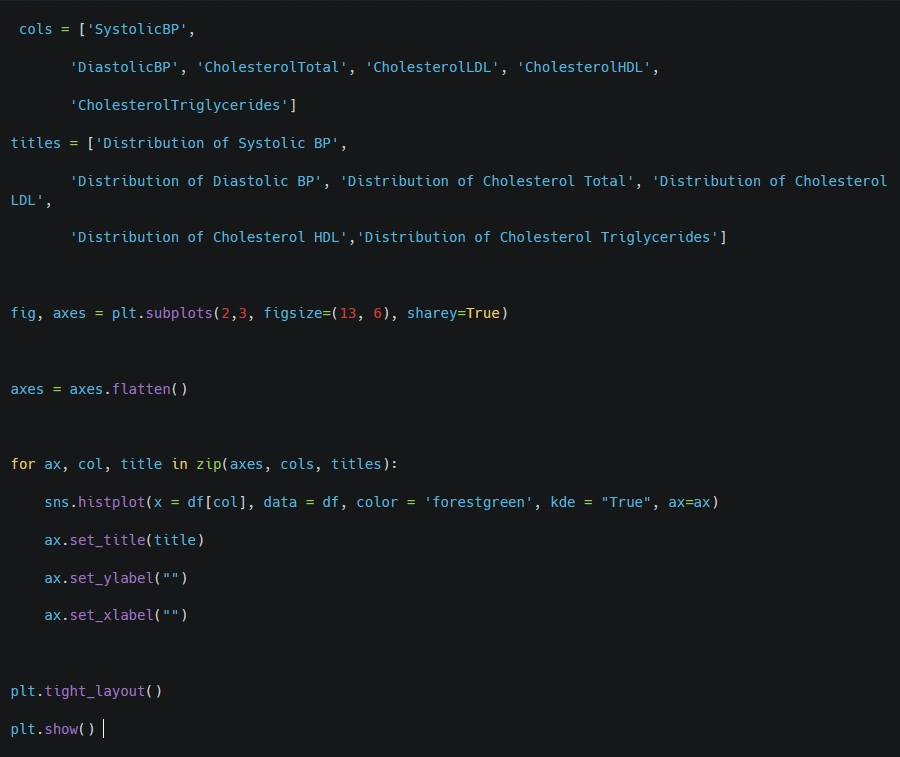Click 'fig' in the subplots assignment
This screenshot has height=757, width=900.
23,313
